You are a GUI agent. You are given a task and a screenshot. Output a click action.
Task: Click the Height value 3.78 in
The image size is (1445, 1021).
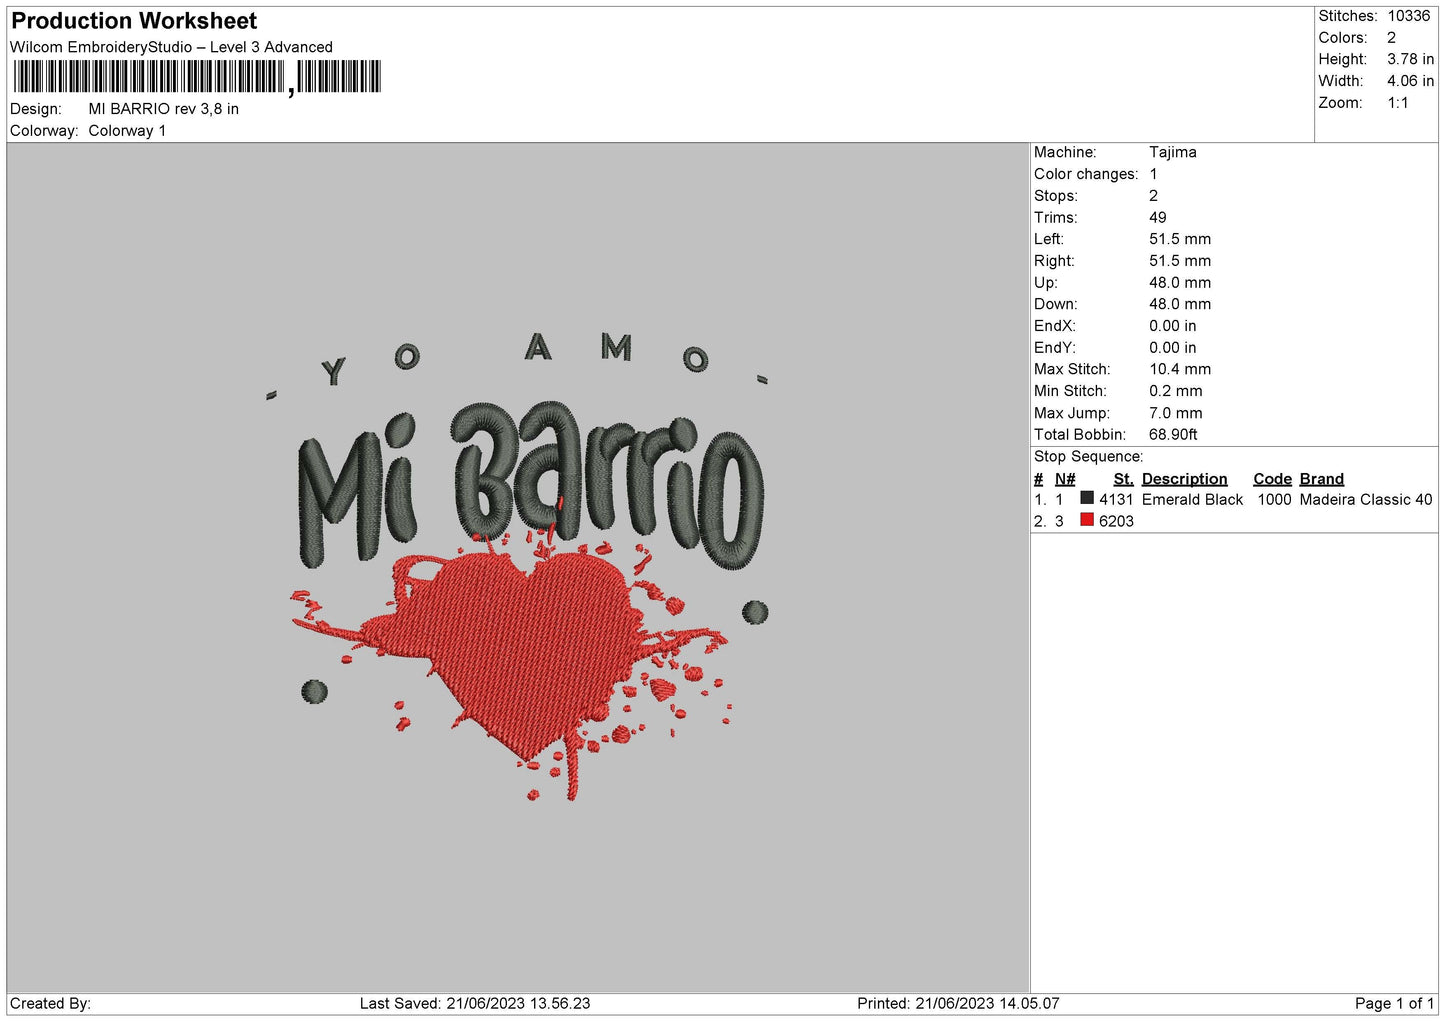[1410, 60]
